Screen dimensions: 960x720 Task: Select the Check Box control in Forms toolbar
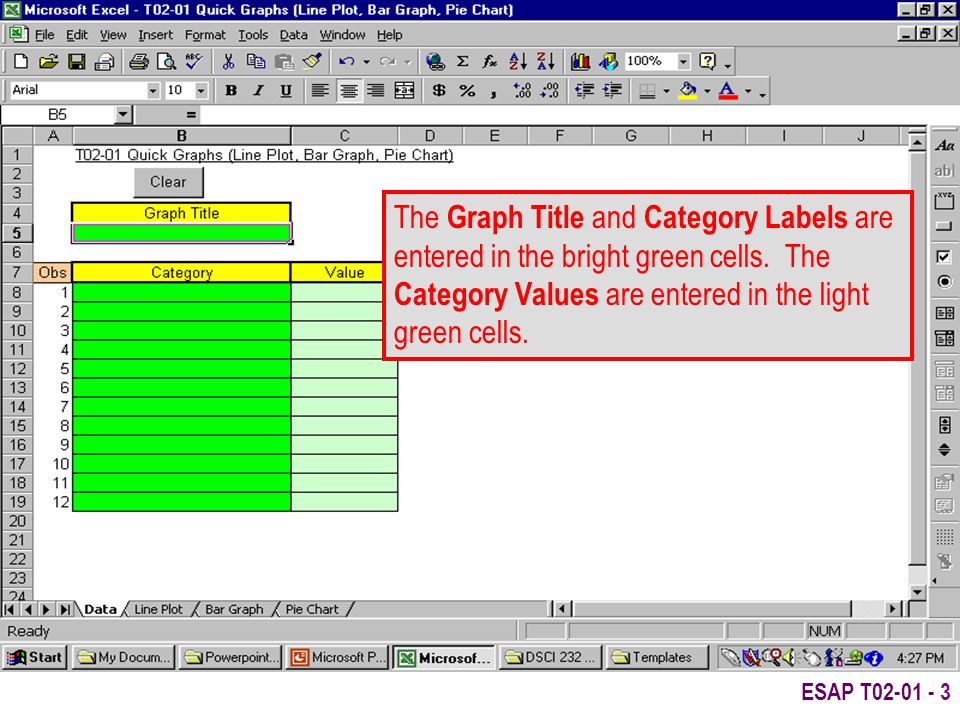(944, 257)
